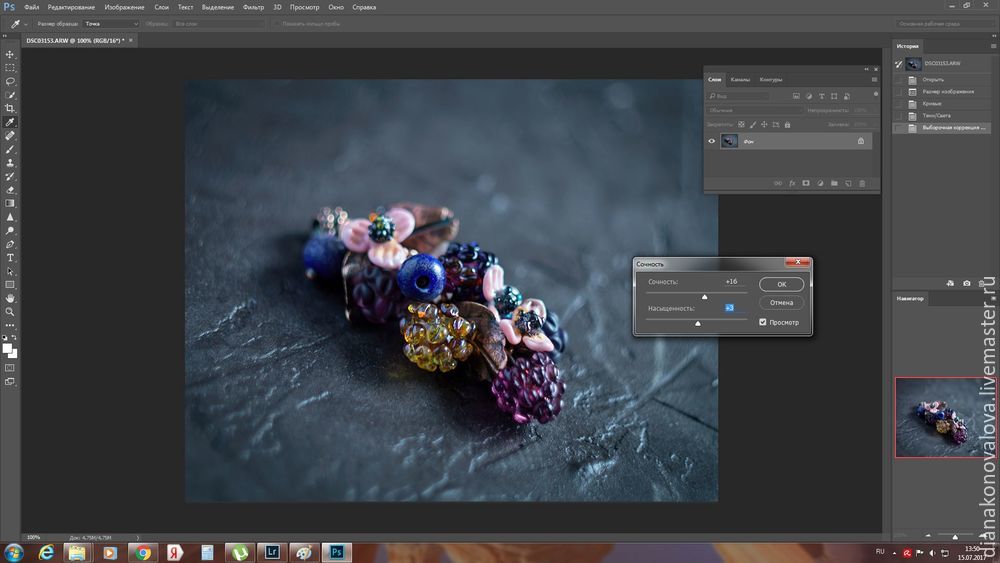
Task: Click Отмена in Сочность dialog
Action: coord(781,303)
